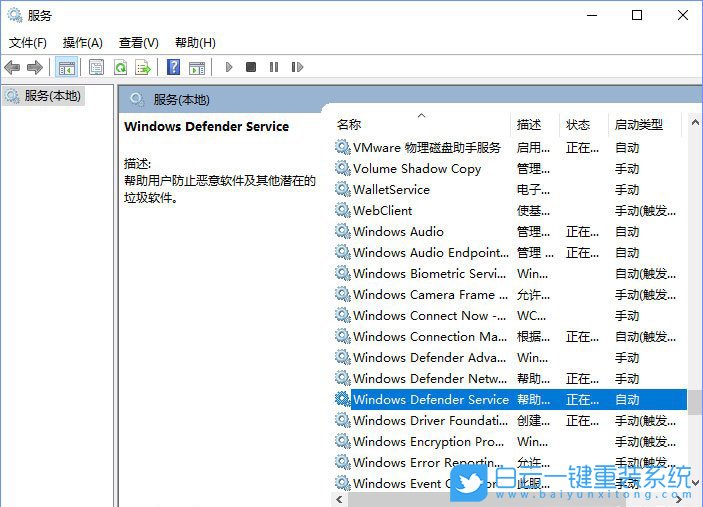
Task: Select the Windows Driver Foundation service
Action: [x=510, y=420]
